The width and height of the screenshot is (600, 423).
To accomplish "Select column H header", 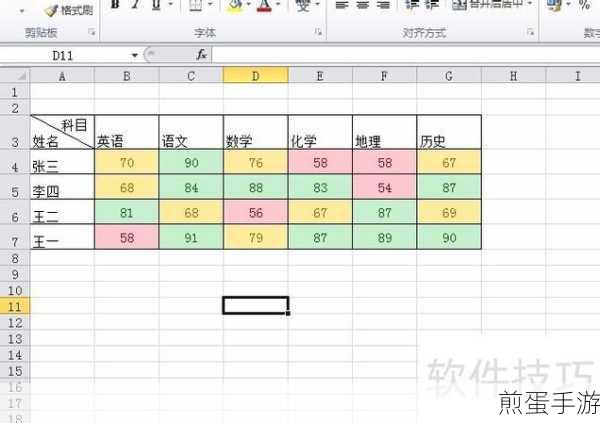I will [514, 76].
